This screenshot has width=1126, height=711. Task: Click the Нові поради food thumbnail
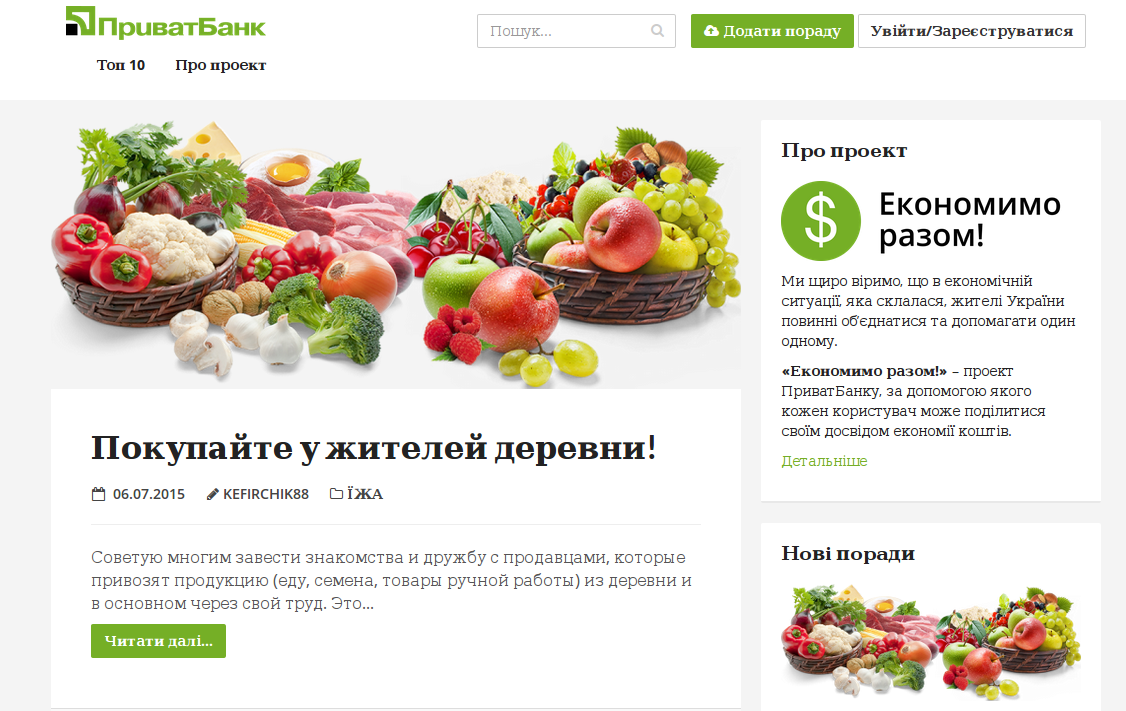click(931, 643)
